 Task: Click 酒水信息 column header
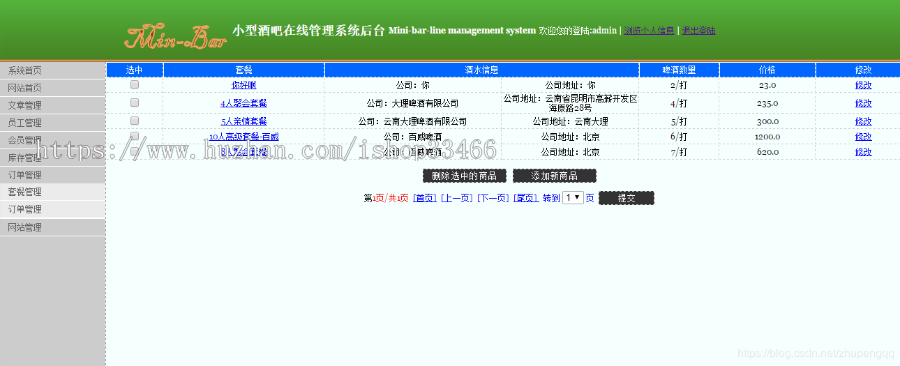pyautogui.click(x=482, y=70)
